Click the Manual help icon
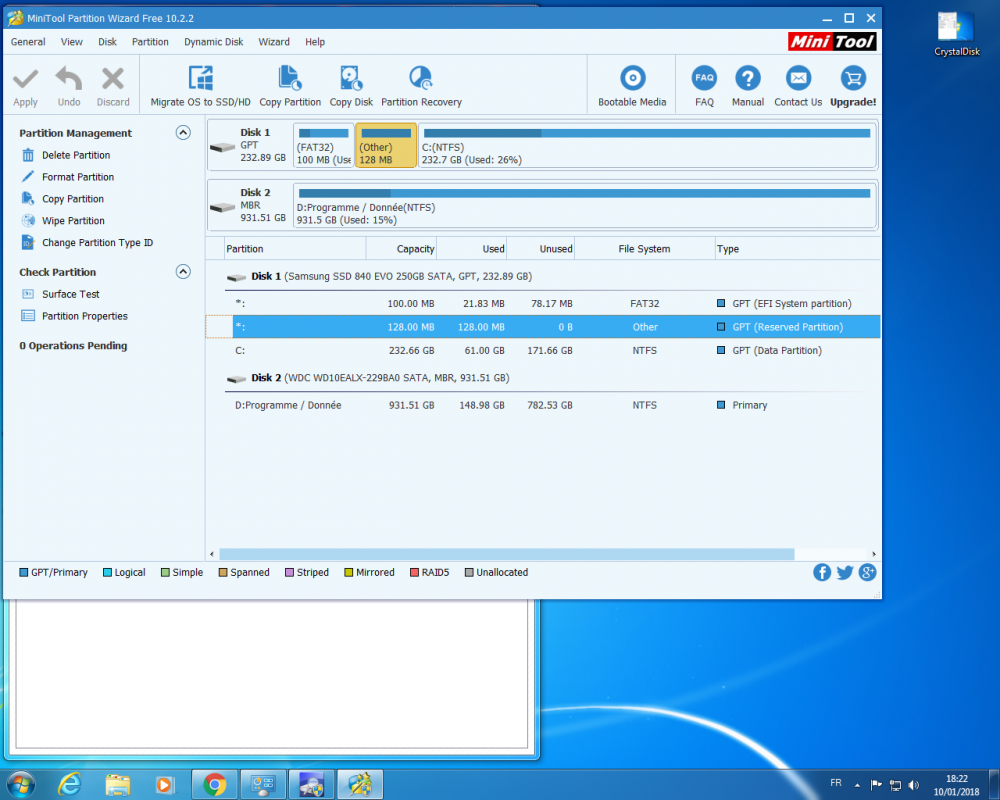 (x=748, y=79)
